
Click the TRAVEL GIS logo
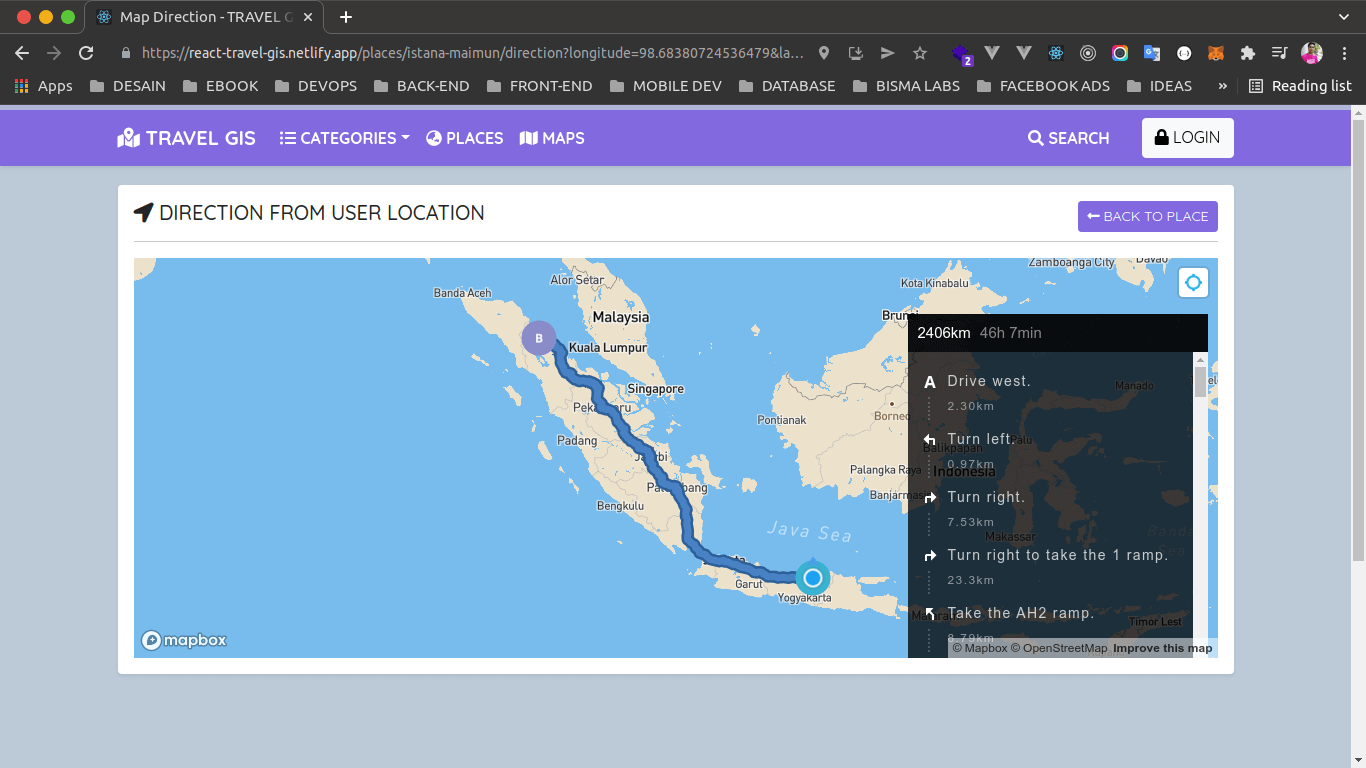[x=186, y=138]
